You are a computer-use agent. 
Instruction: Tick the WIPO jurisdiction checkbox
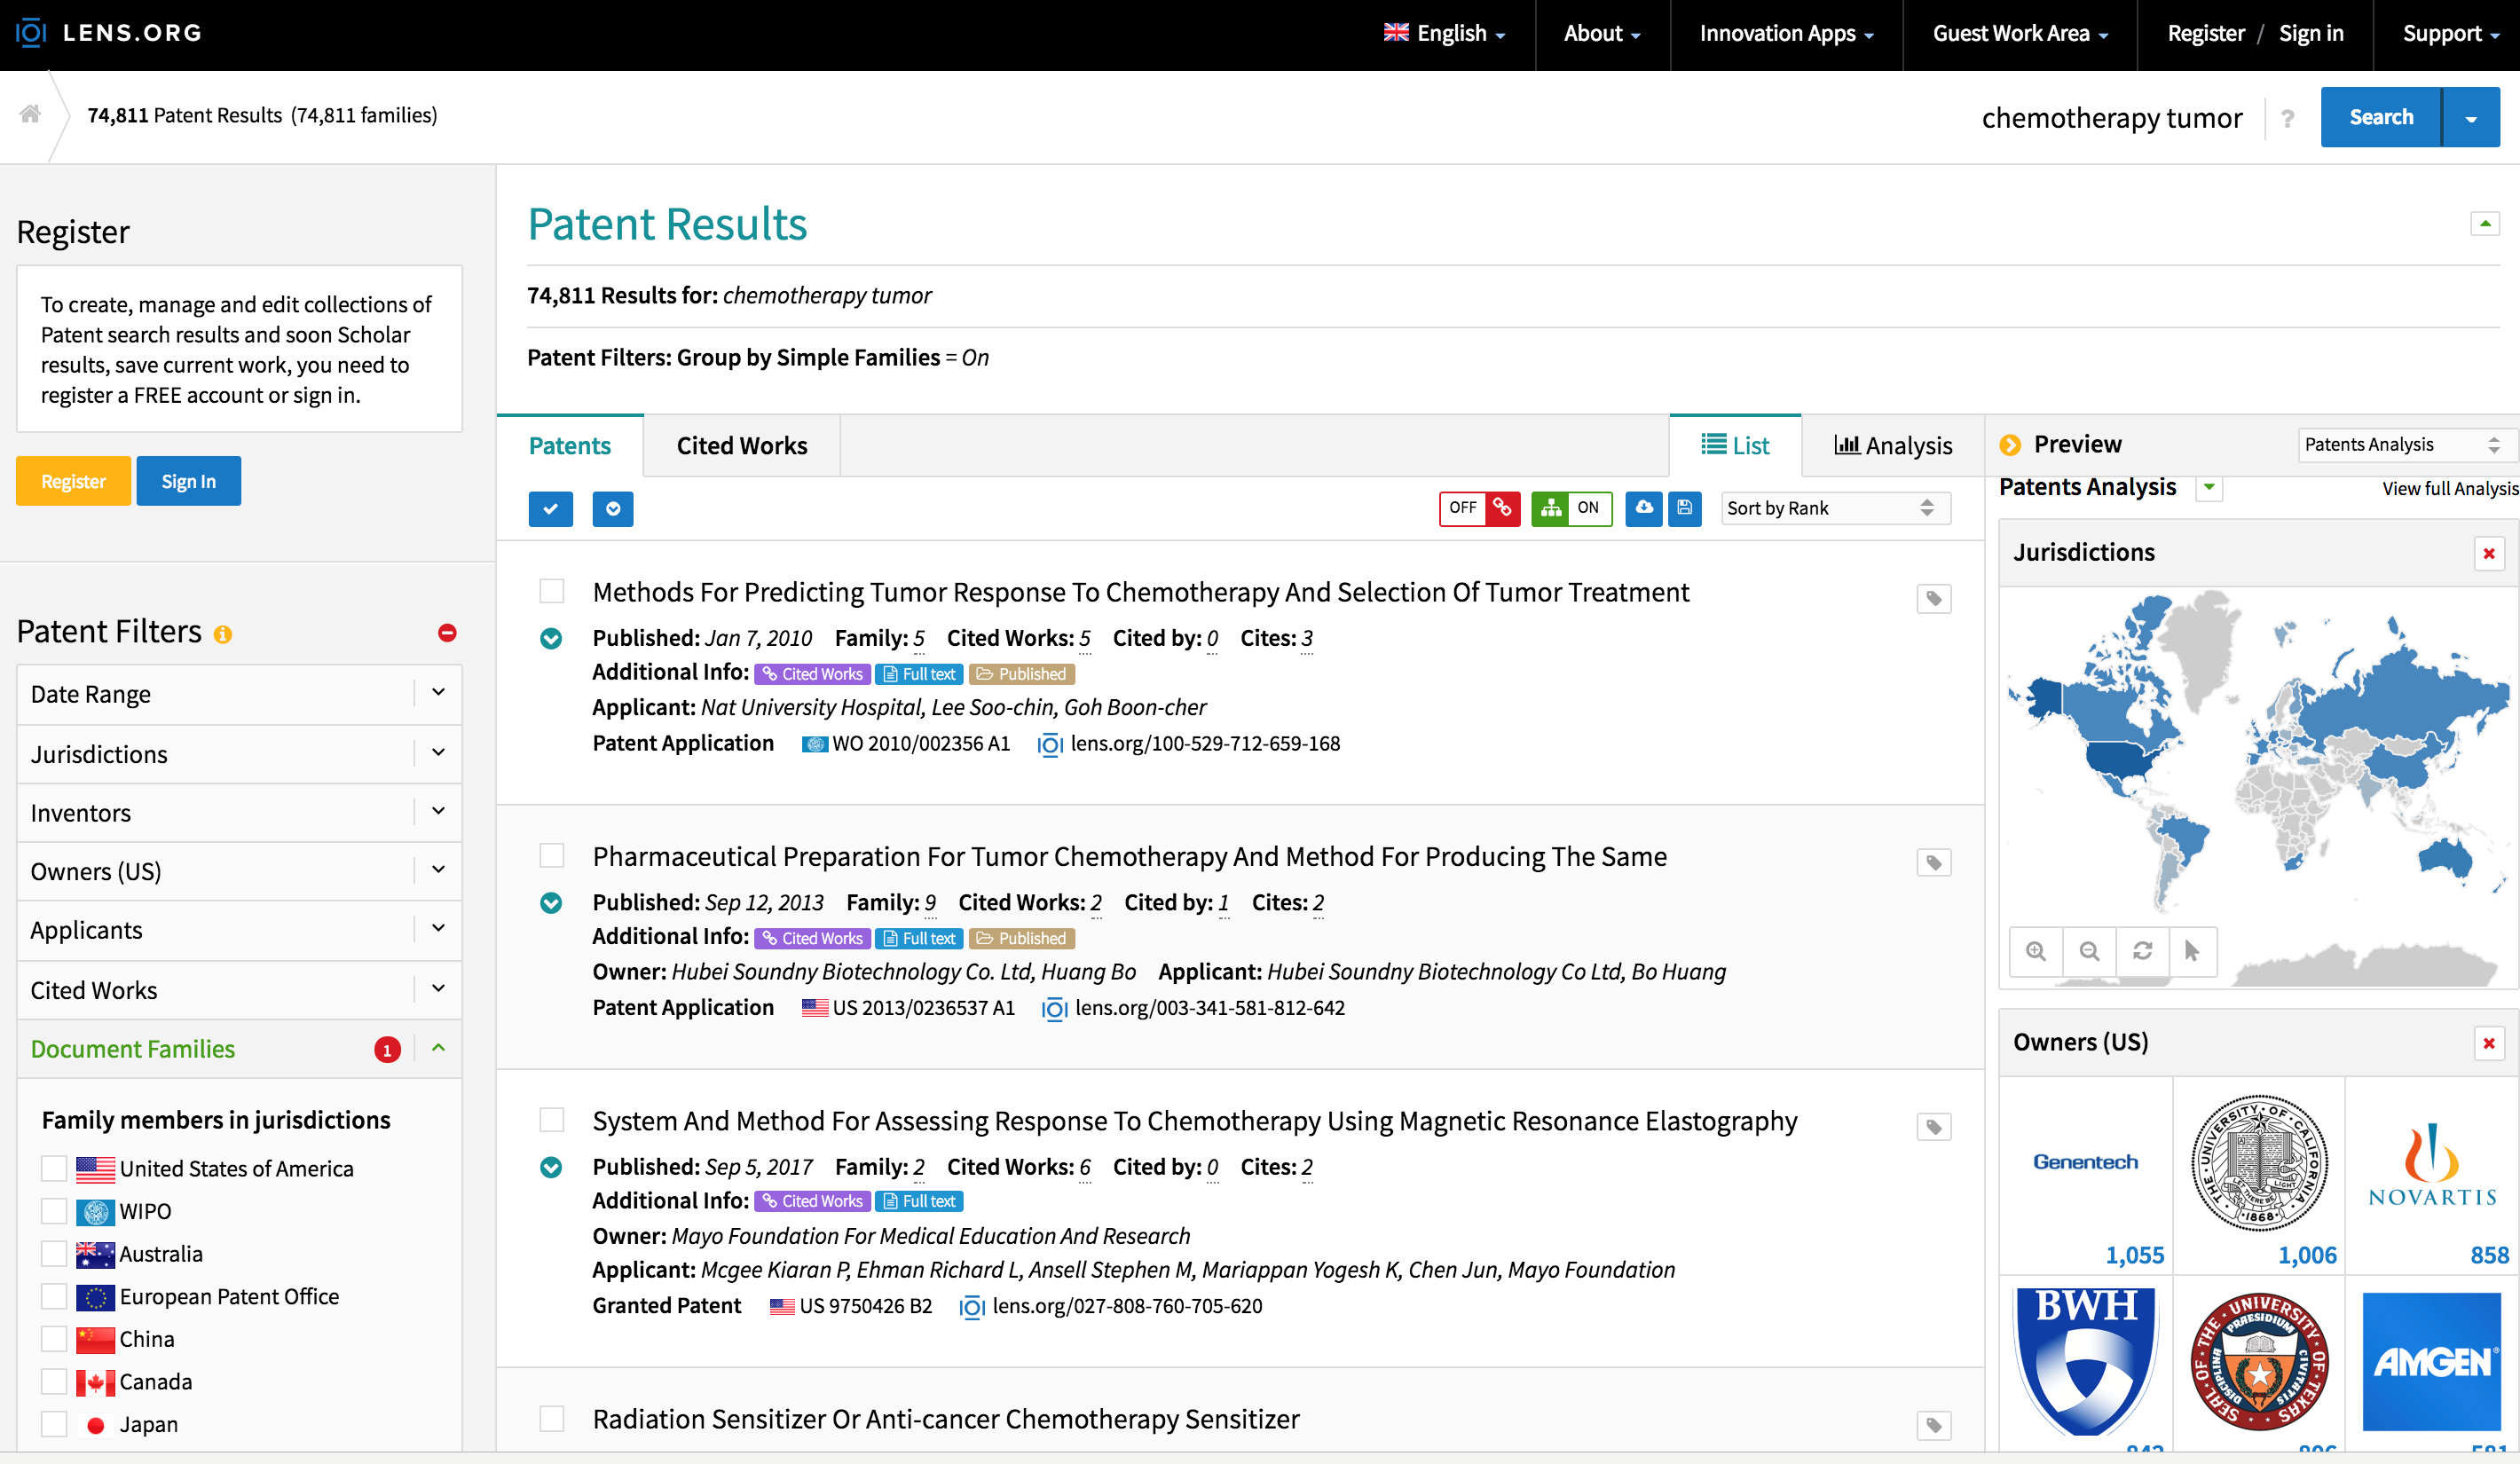point(54,1211)
